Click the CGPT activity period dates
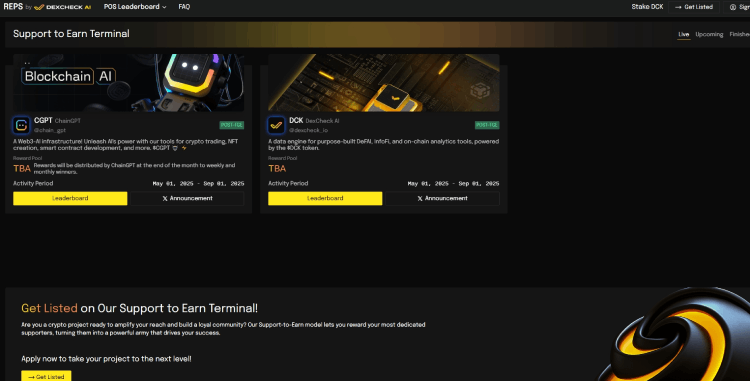Viewport: 750px width, 381px height. pos(198,184)
